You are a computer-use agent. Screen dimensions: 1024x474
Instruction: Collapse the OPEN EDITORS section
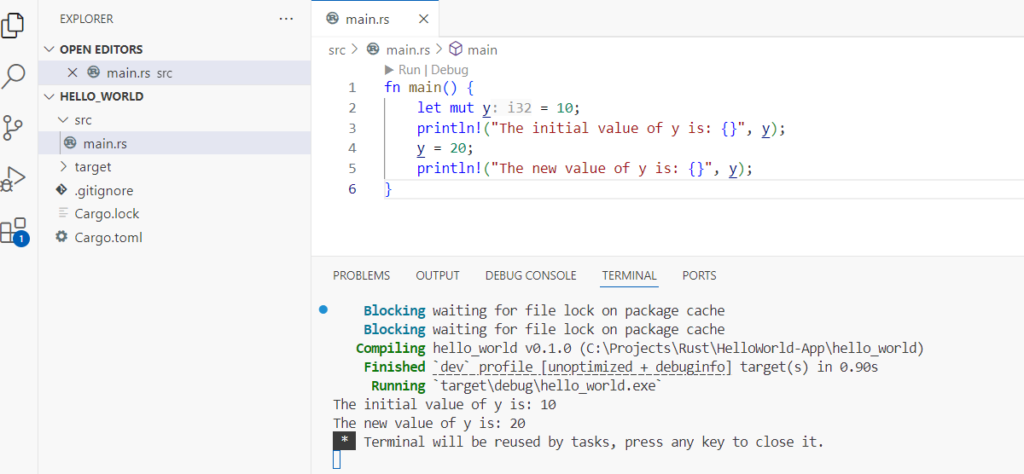click(49, 50)
